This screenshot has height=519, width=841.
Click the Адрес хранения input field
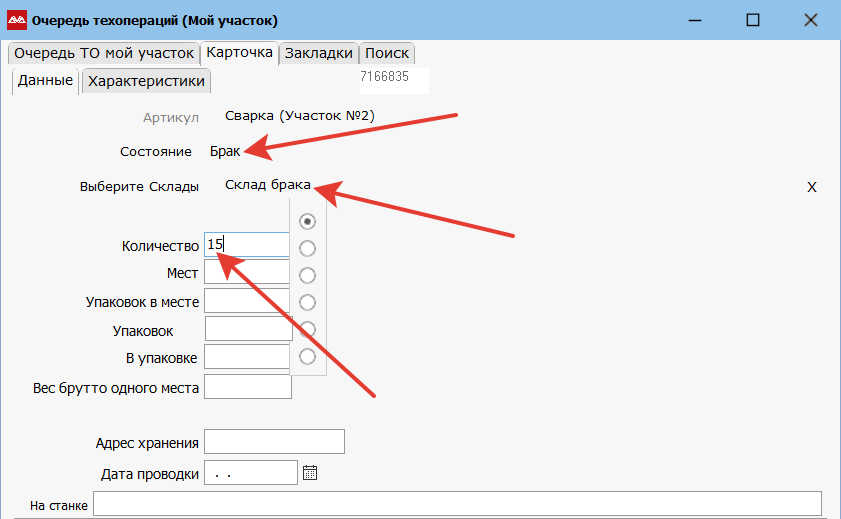[273, 442]
